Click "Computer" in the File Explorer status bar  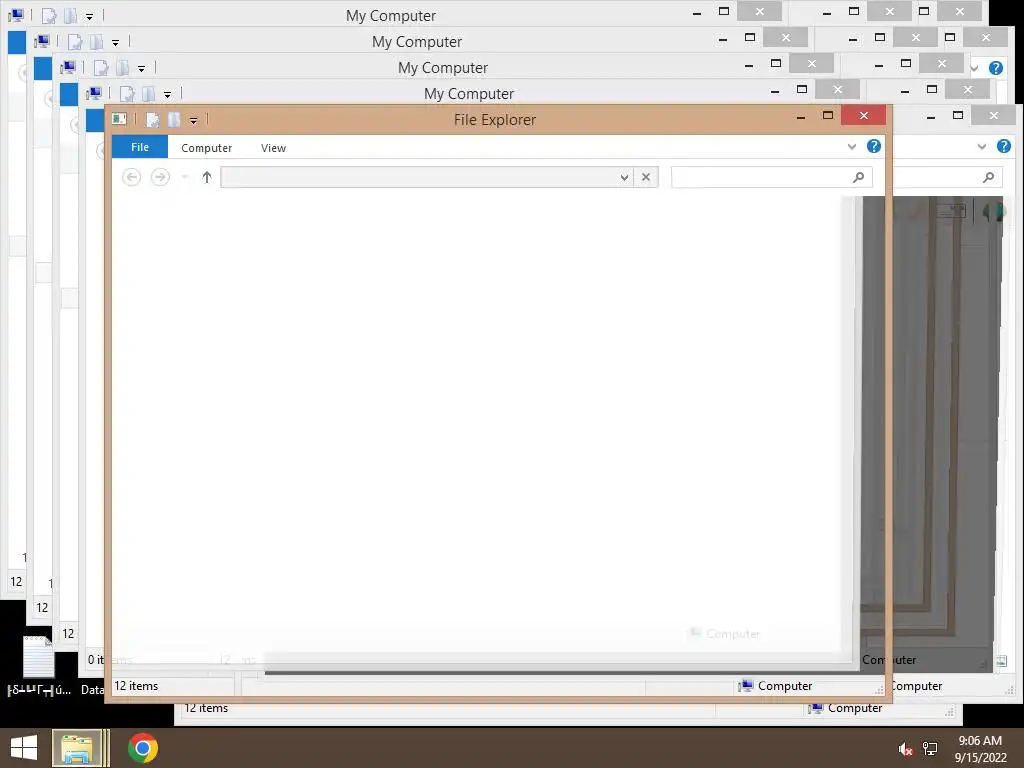pos(776,686)
